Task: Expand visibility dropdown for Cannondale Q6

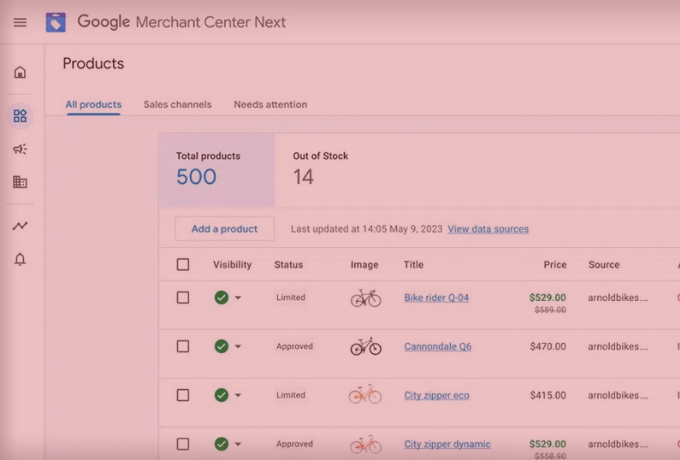Action: point(238,346)
